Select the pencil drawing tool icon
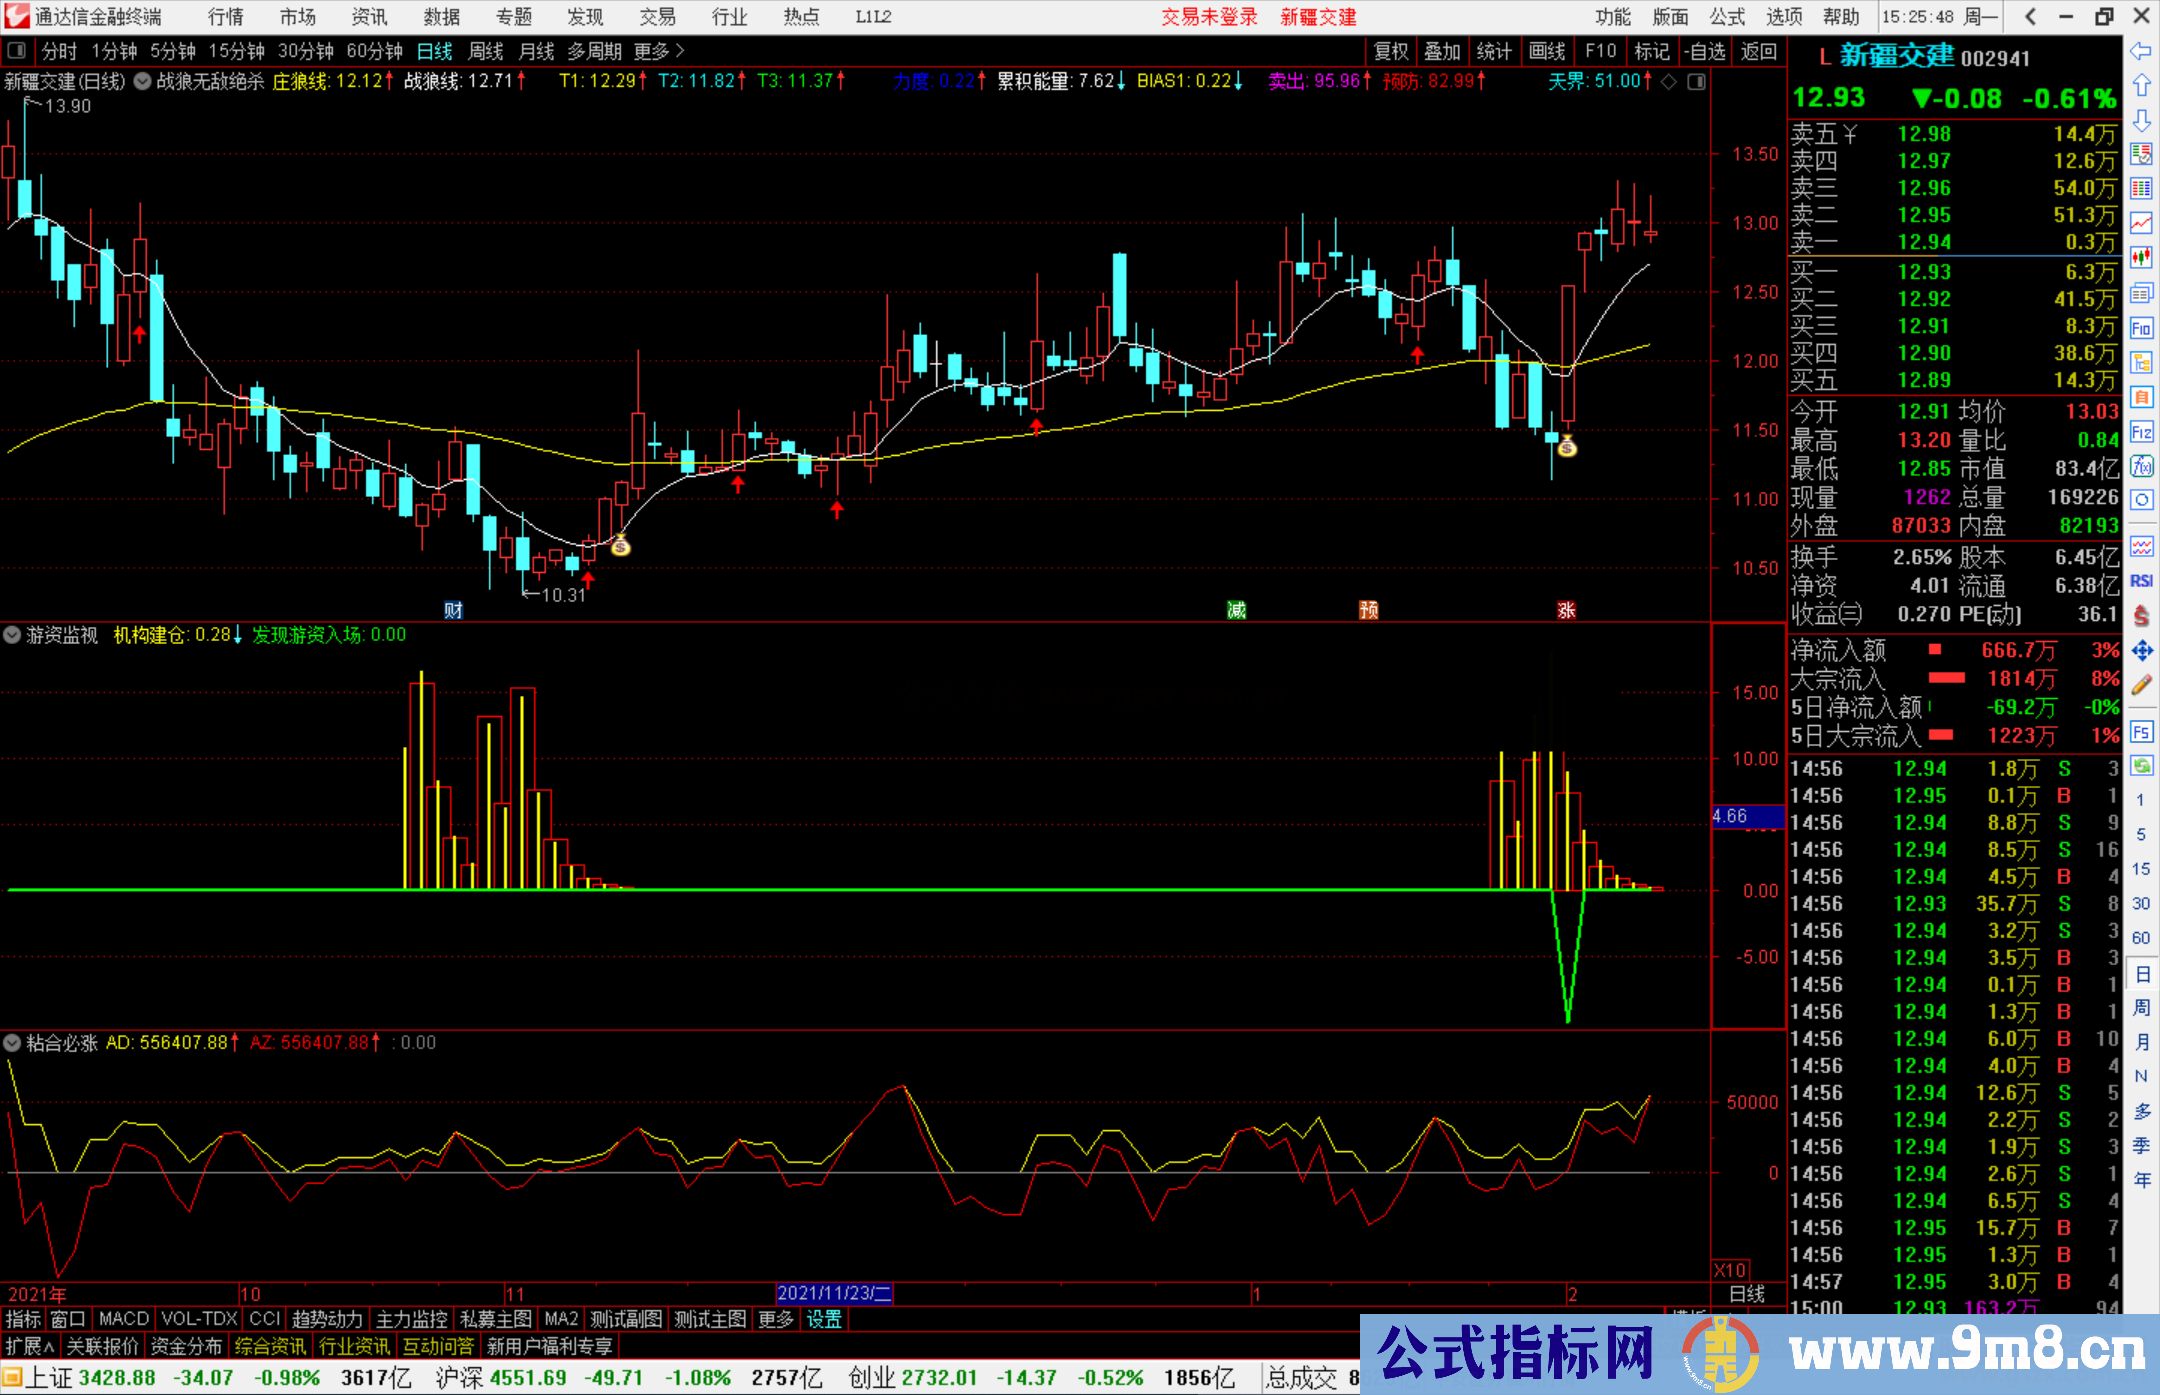2160x1395 pixels. (x=2141, y=685)
